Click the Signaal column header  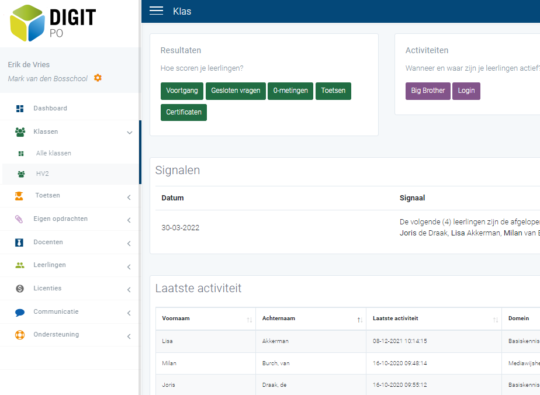click(x=412, y=198)
